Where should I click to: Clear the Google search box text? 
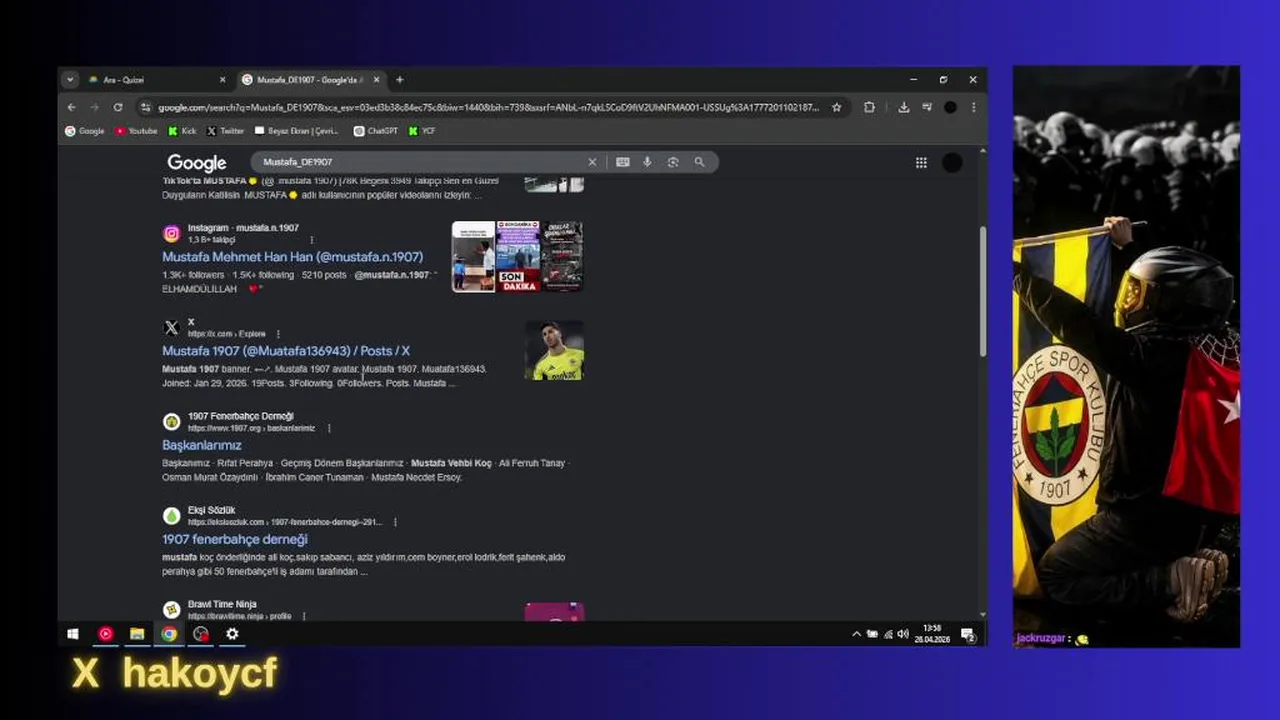(x=592, y=162)
